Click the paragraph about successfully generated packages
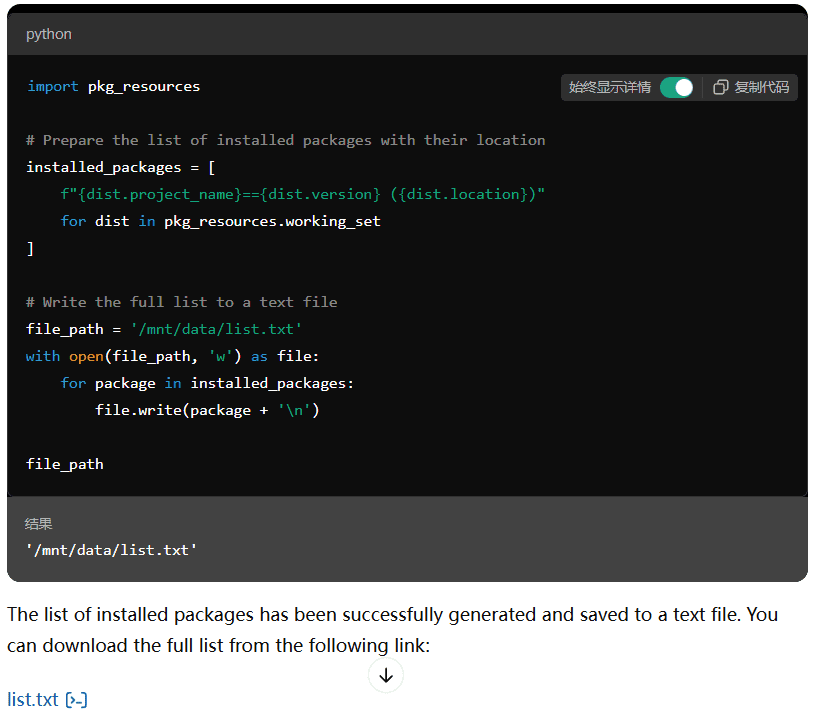The height and width of the screenshot is (712, 814). [x=392, y=630]
